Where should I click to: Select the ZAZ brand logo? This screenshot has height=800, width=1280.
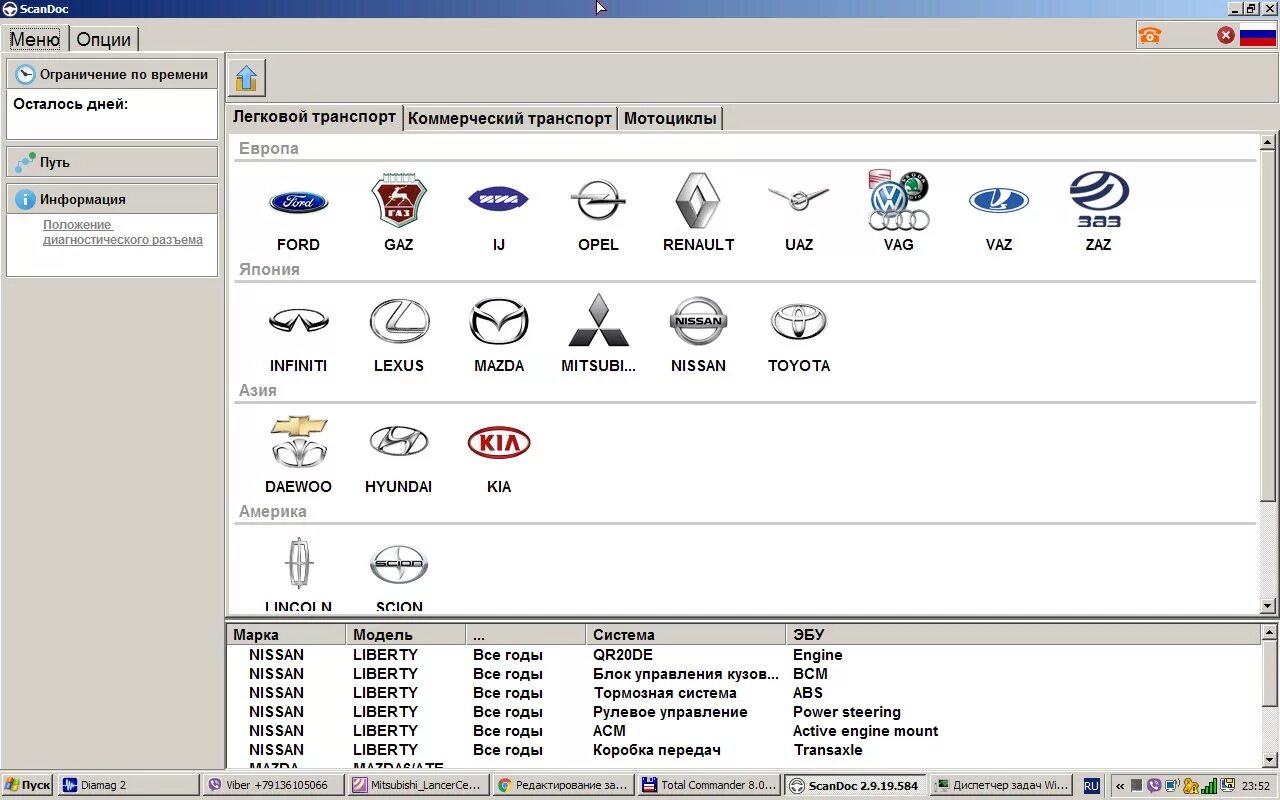point(1098,199)
